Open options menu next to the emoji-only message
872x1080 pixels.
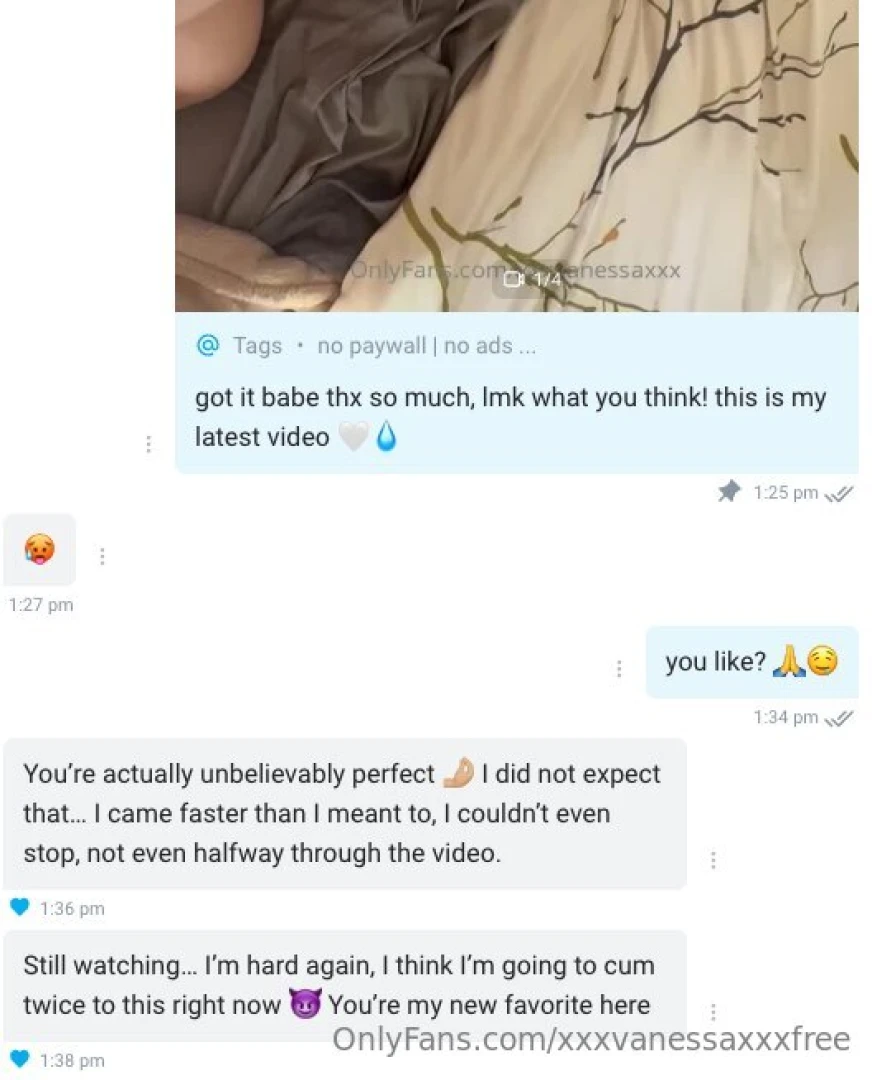tap(102, 555)
